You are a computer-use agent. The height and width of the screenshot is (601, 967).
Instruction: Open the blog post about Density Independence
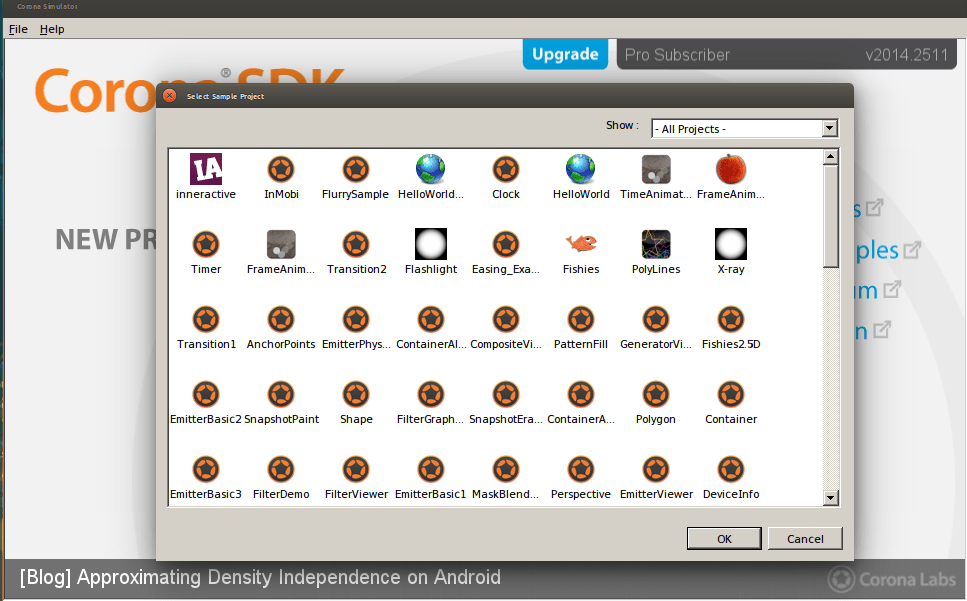(x=260, y=578)
